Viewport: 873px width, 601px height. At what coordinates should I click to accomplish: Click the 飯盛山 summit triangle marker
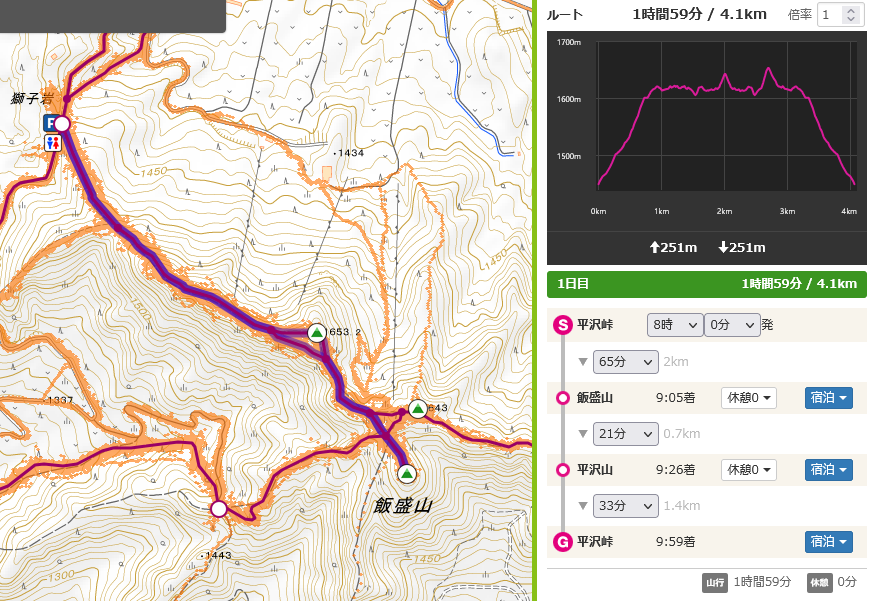(x=406, y=472)
